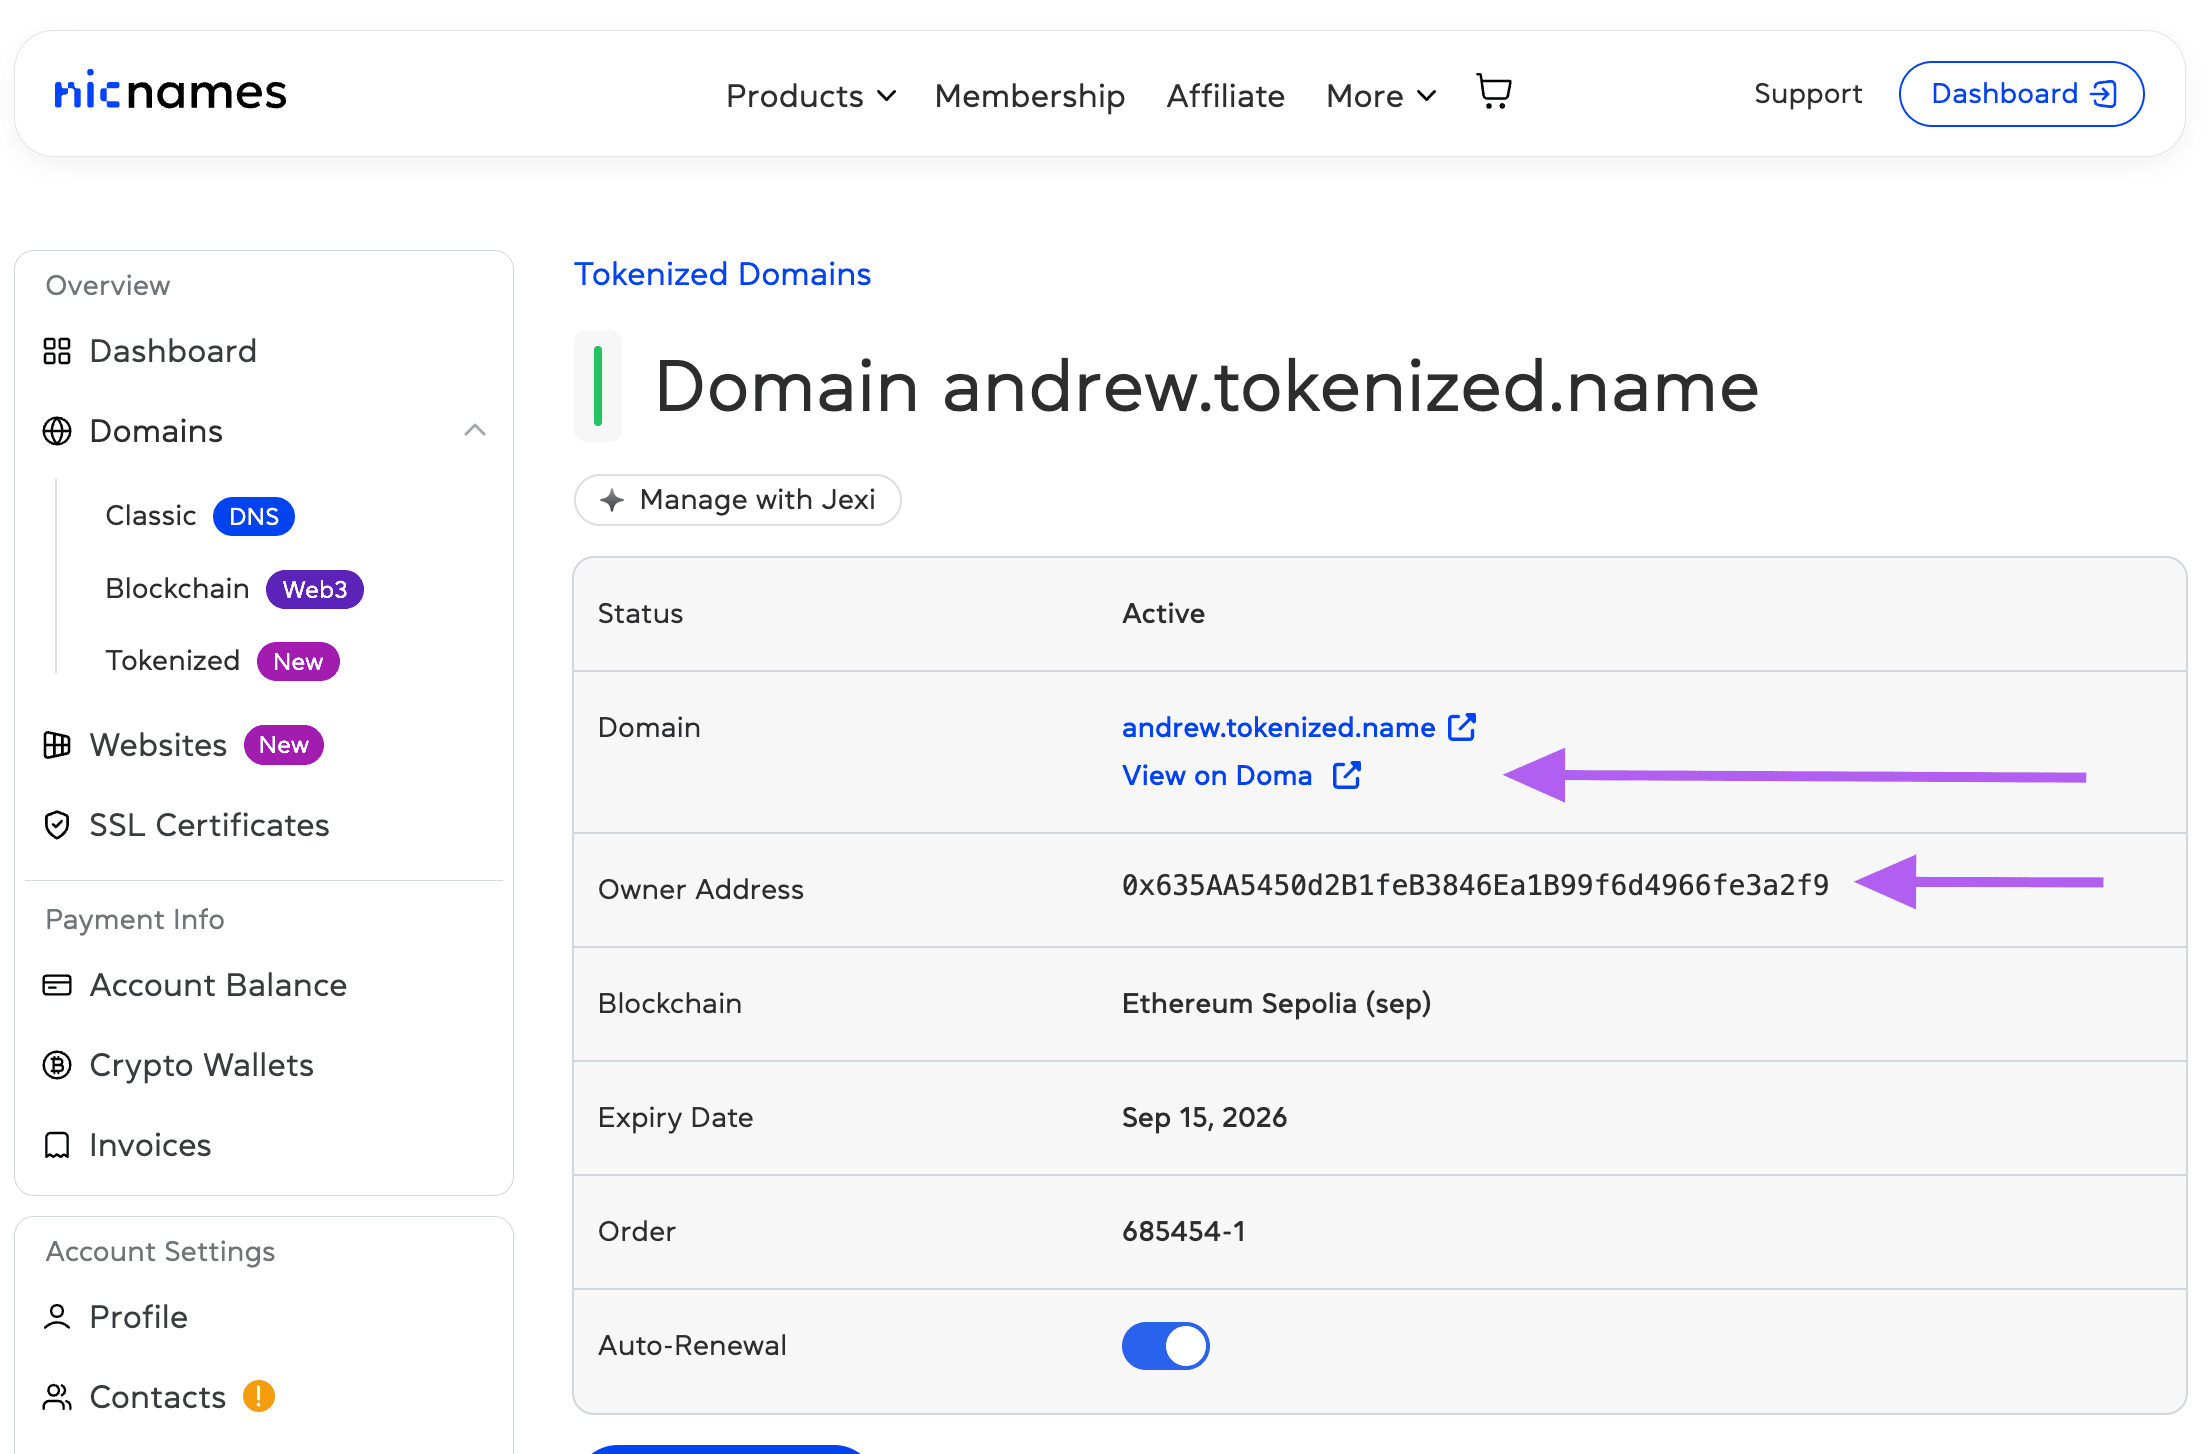Expand the Products dropdown menu
This screenshot has width=2208, height=1454.
811,96
